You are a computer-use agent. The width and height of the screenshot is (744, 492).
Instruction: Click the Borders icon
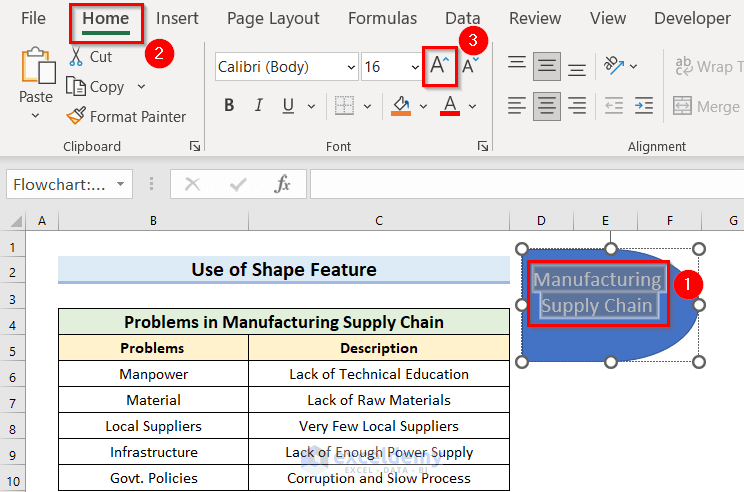tap(344, 106)
